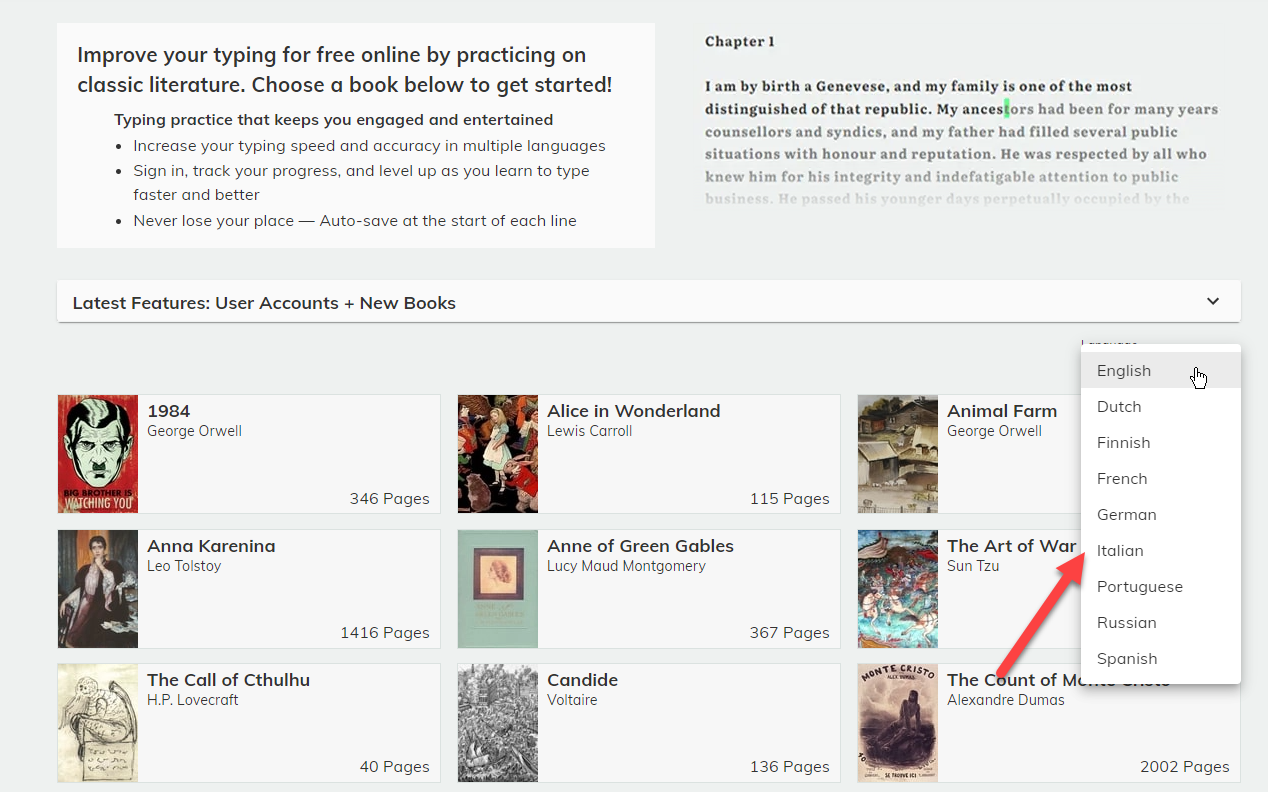Choose the Russian language option

pos(1126,623)
